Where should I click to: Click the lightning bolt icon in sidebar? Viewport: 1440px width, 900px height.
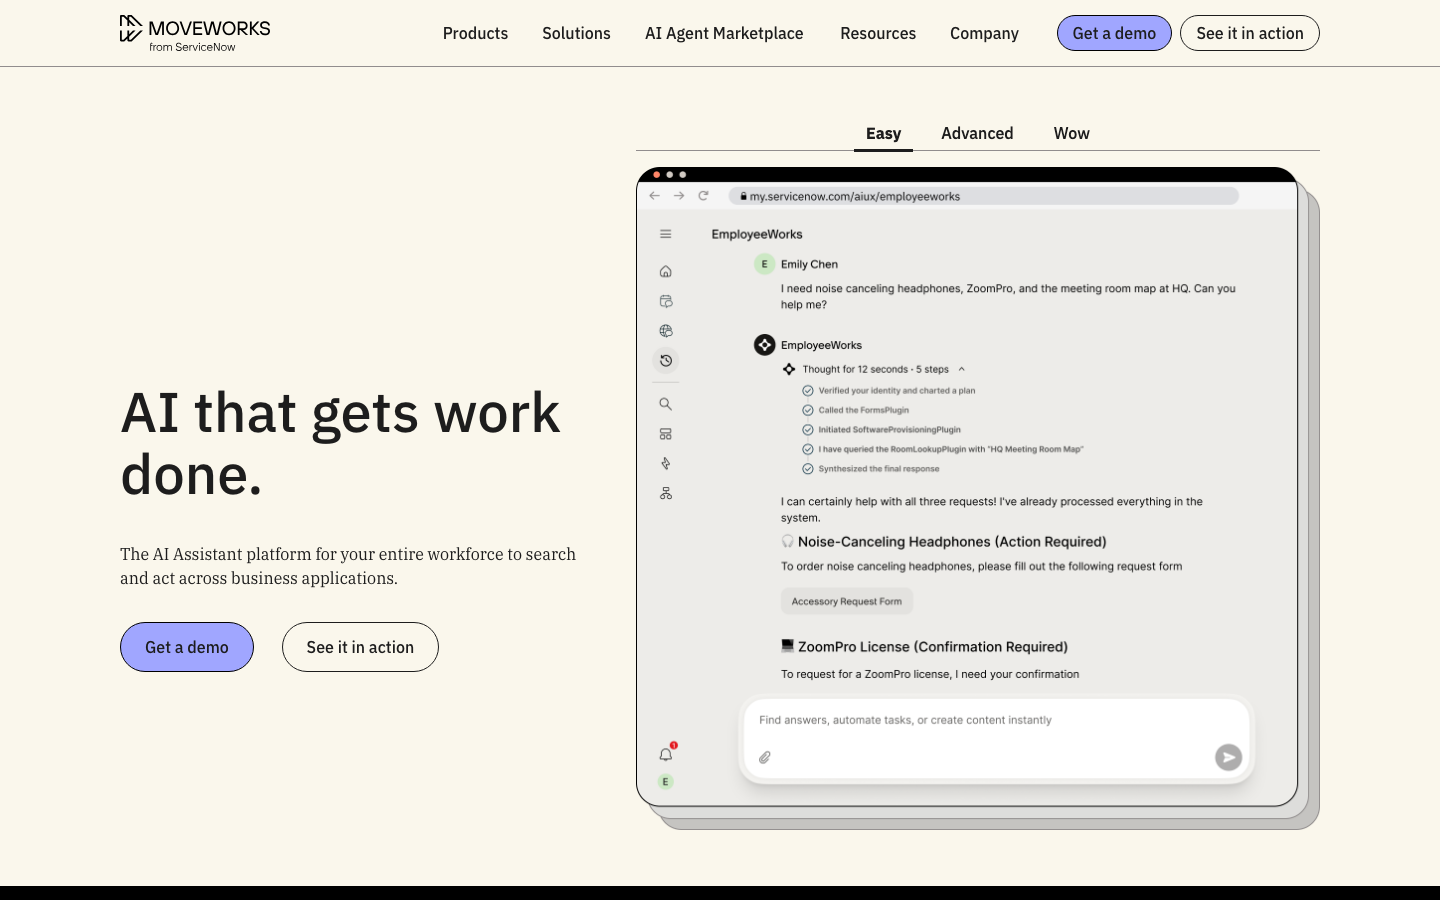[666, 463]
